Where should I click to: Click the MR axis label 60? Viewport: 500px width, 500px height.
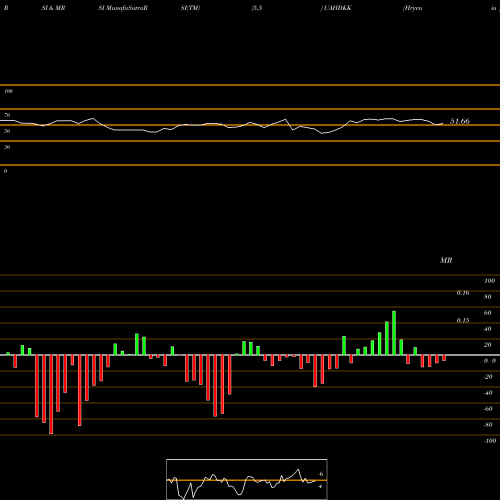pos(488,313)
